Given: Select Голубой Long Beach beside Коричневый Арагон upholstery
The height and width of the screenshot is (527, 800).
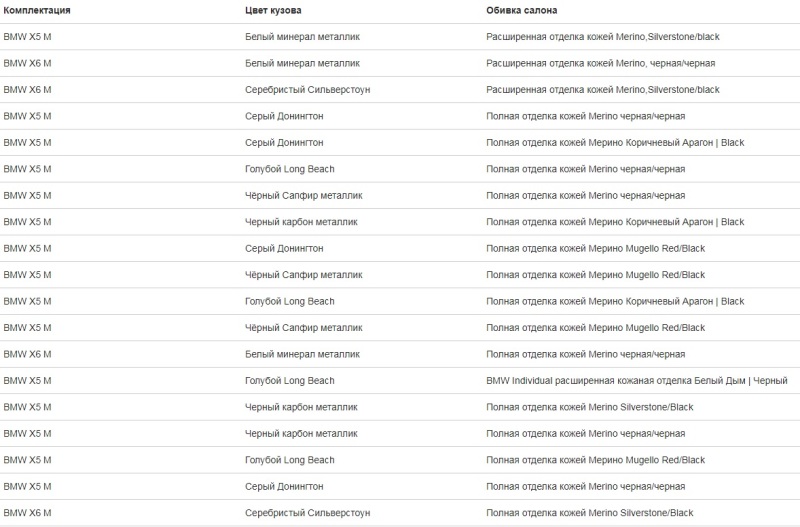Looking at the screenshot, I should click(x=290, y=302).
